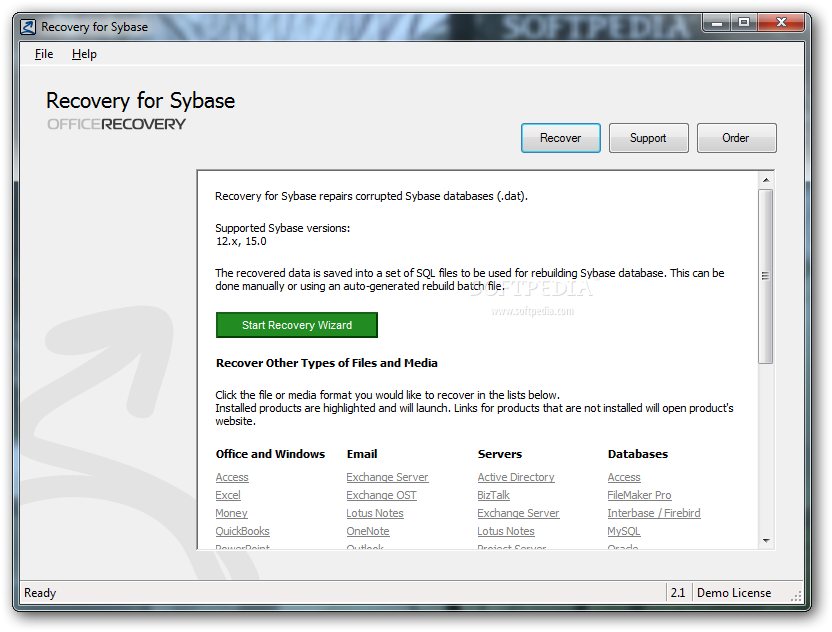
Task: Maximize the Recovery for Sybase window
Action: [744, 23]
